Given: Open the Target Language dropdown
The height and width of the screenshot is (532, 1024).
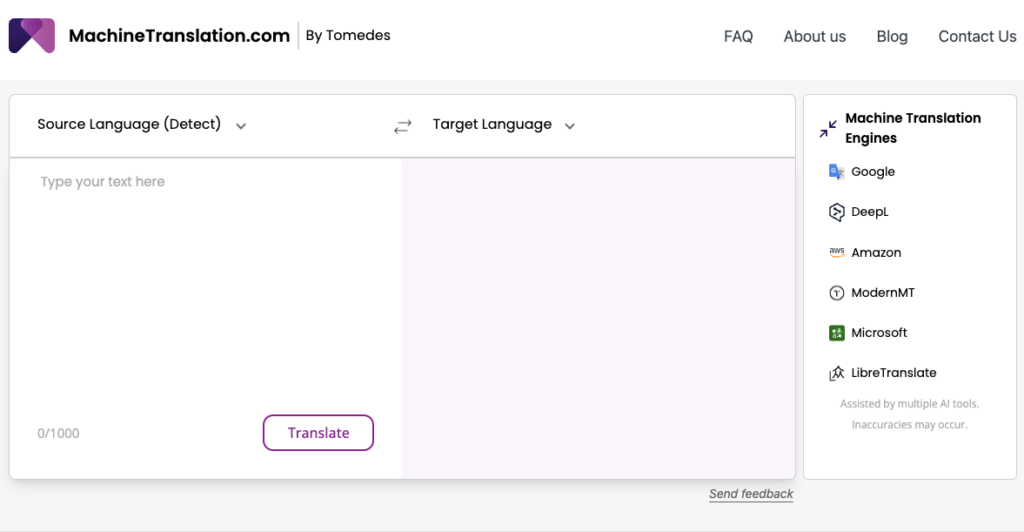Looking at the screenshot, I should pyautogui.click(x=504, y=125).
